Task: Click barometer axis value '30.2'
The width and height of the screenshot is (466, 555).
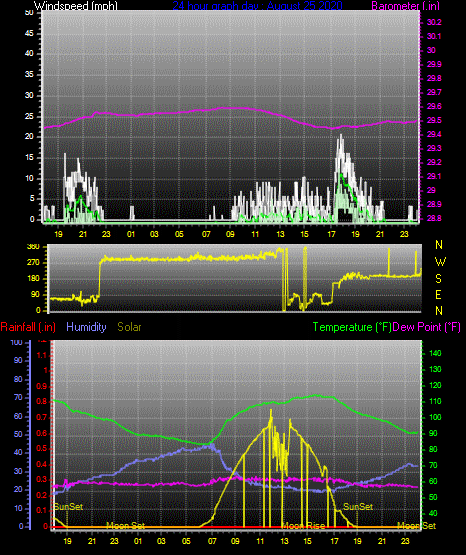Action: (434, 22)
